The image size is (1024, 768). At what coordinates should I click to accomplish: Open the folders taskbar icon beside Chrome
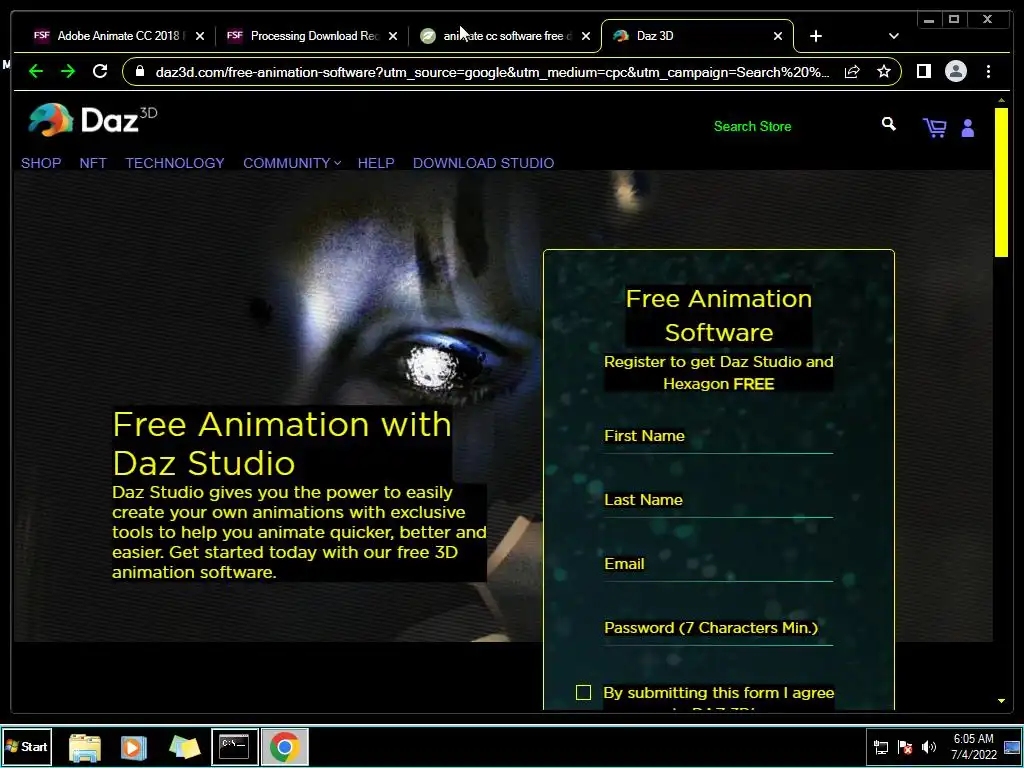click(184, 747)
